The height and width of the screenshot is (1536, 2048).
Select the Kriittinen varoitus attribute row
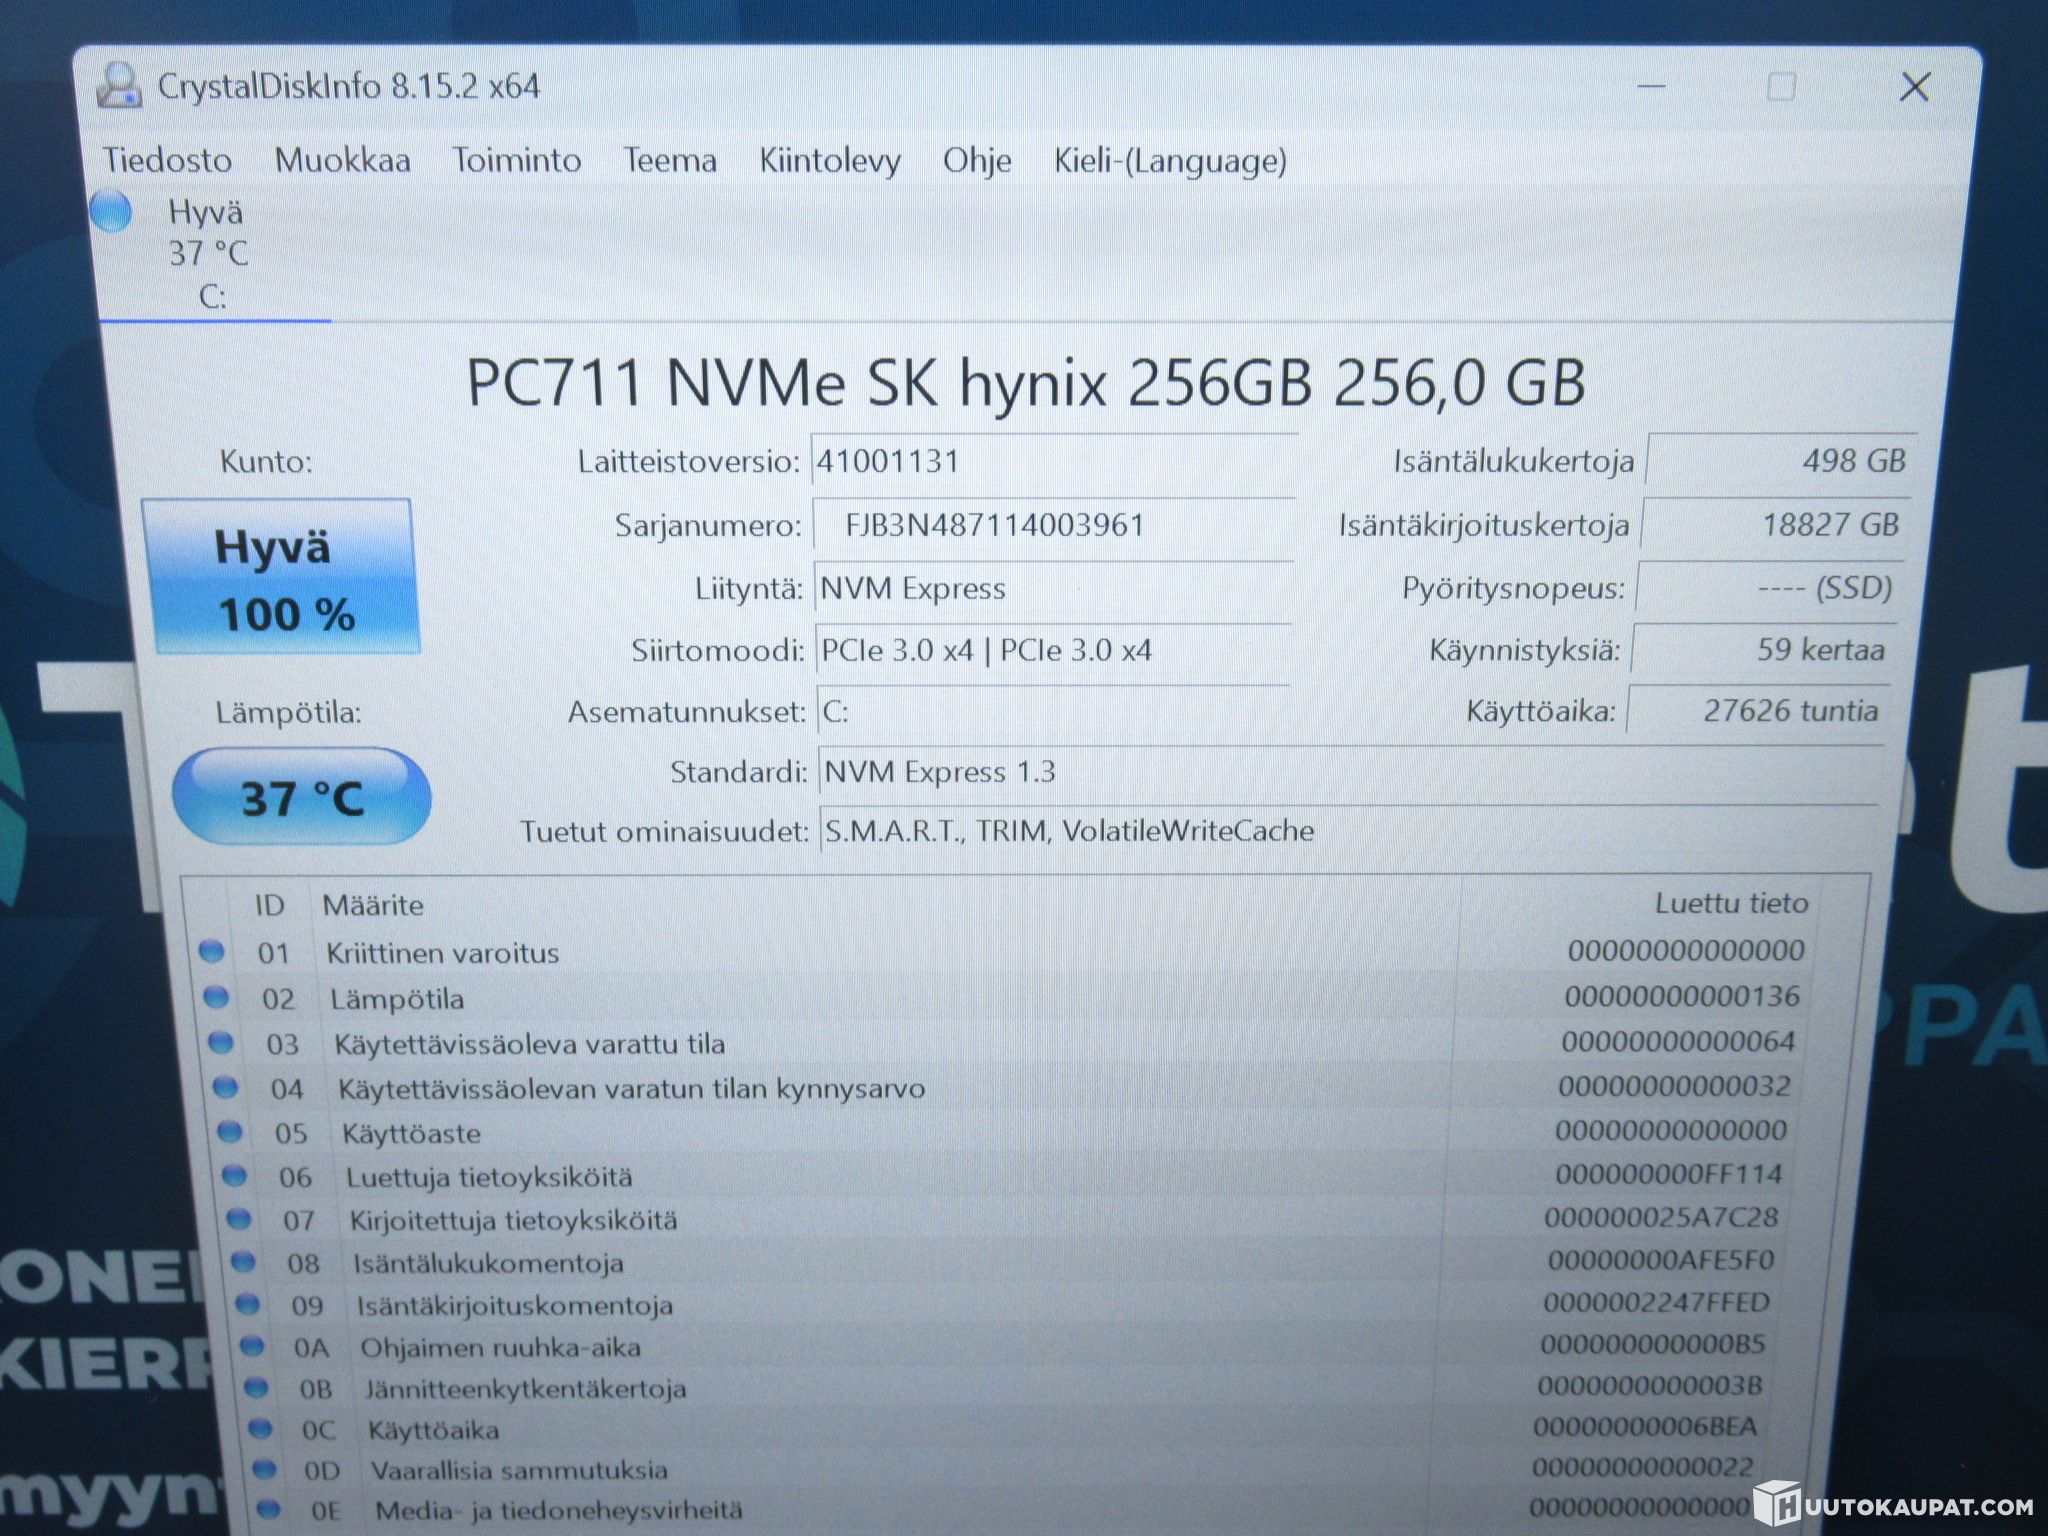[x=1003, y=951]
